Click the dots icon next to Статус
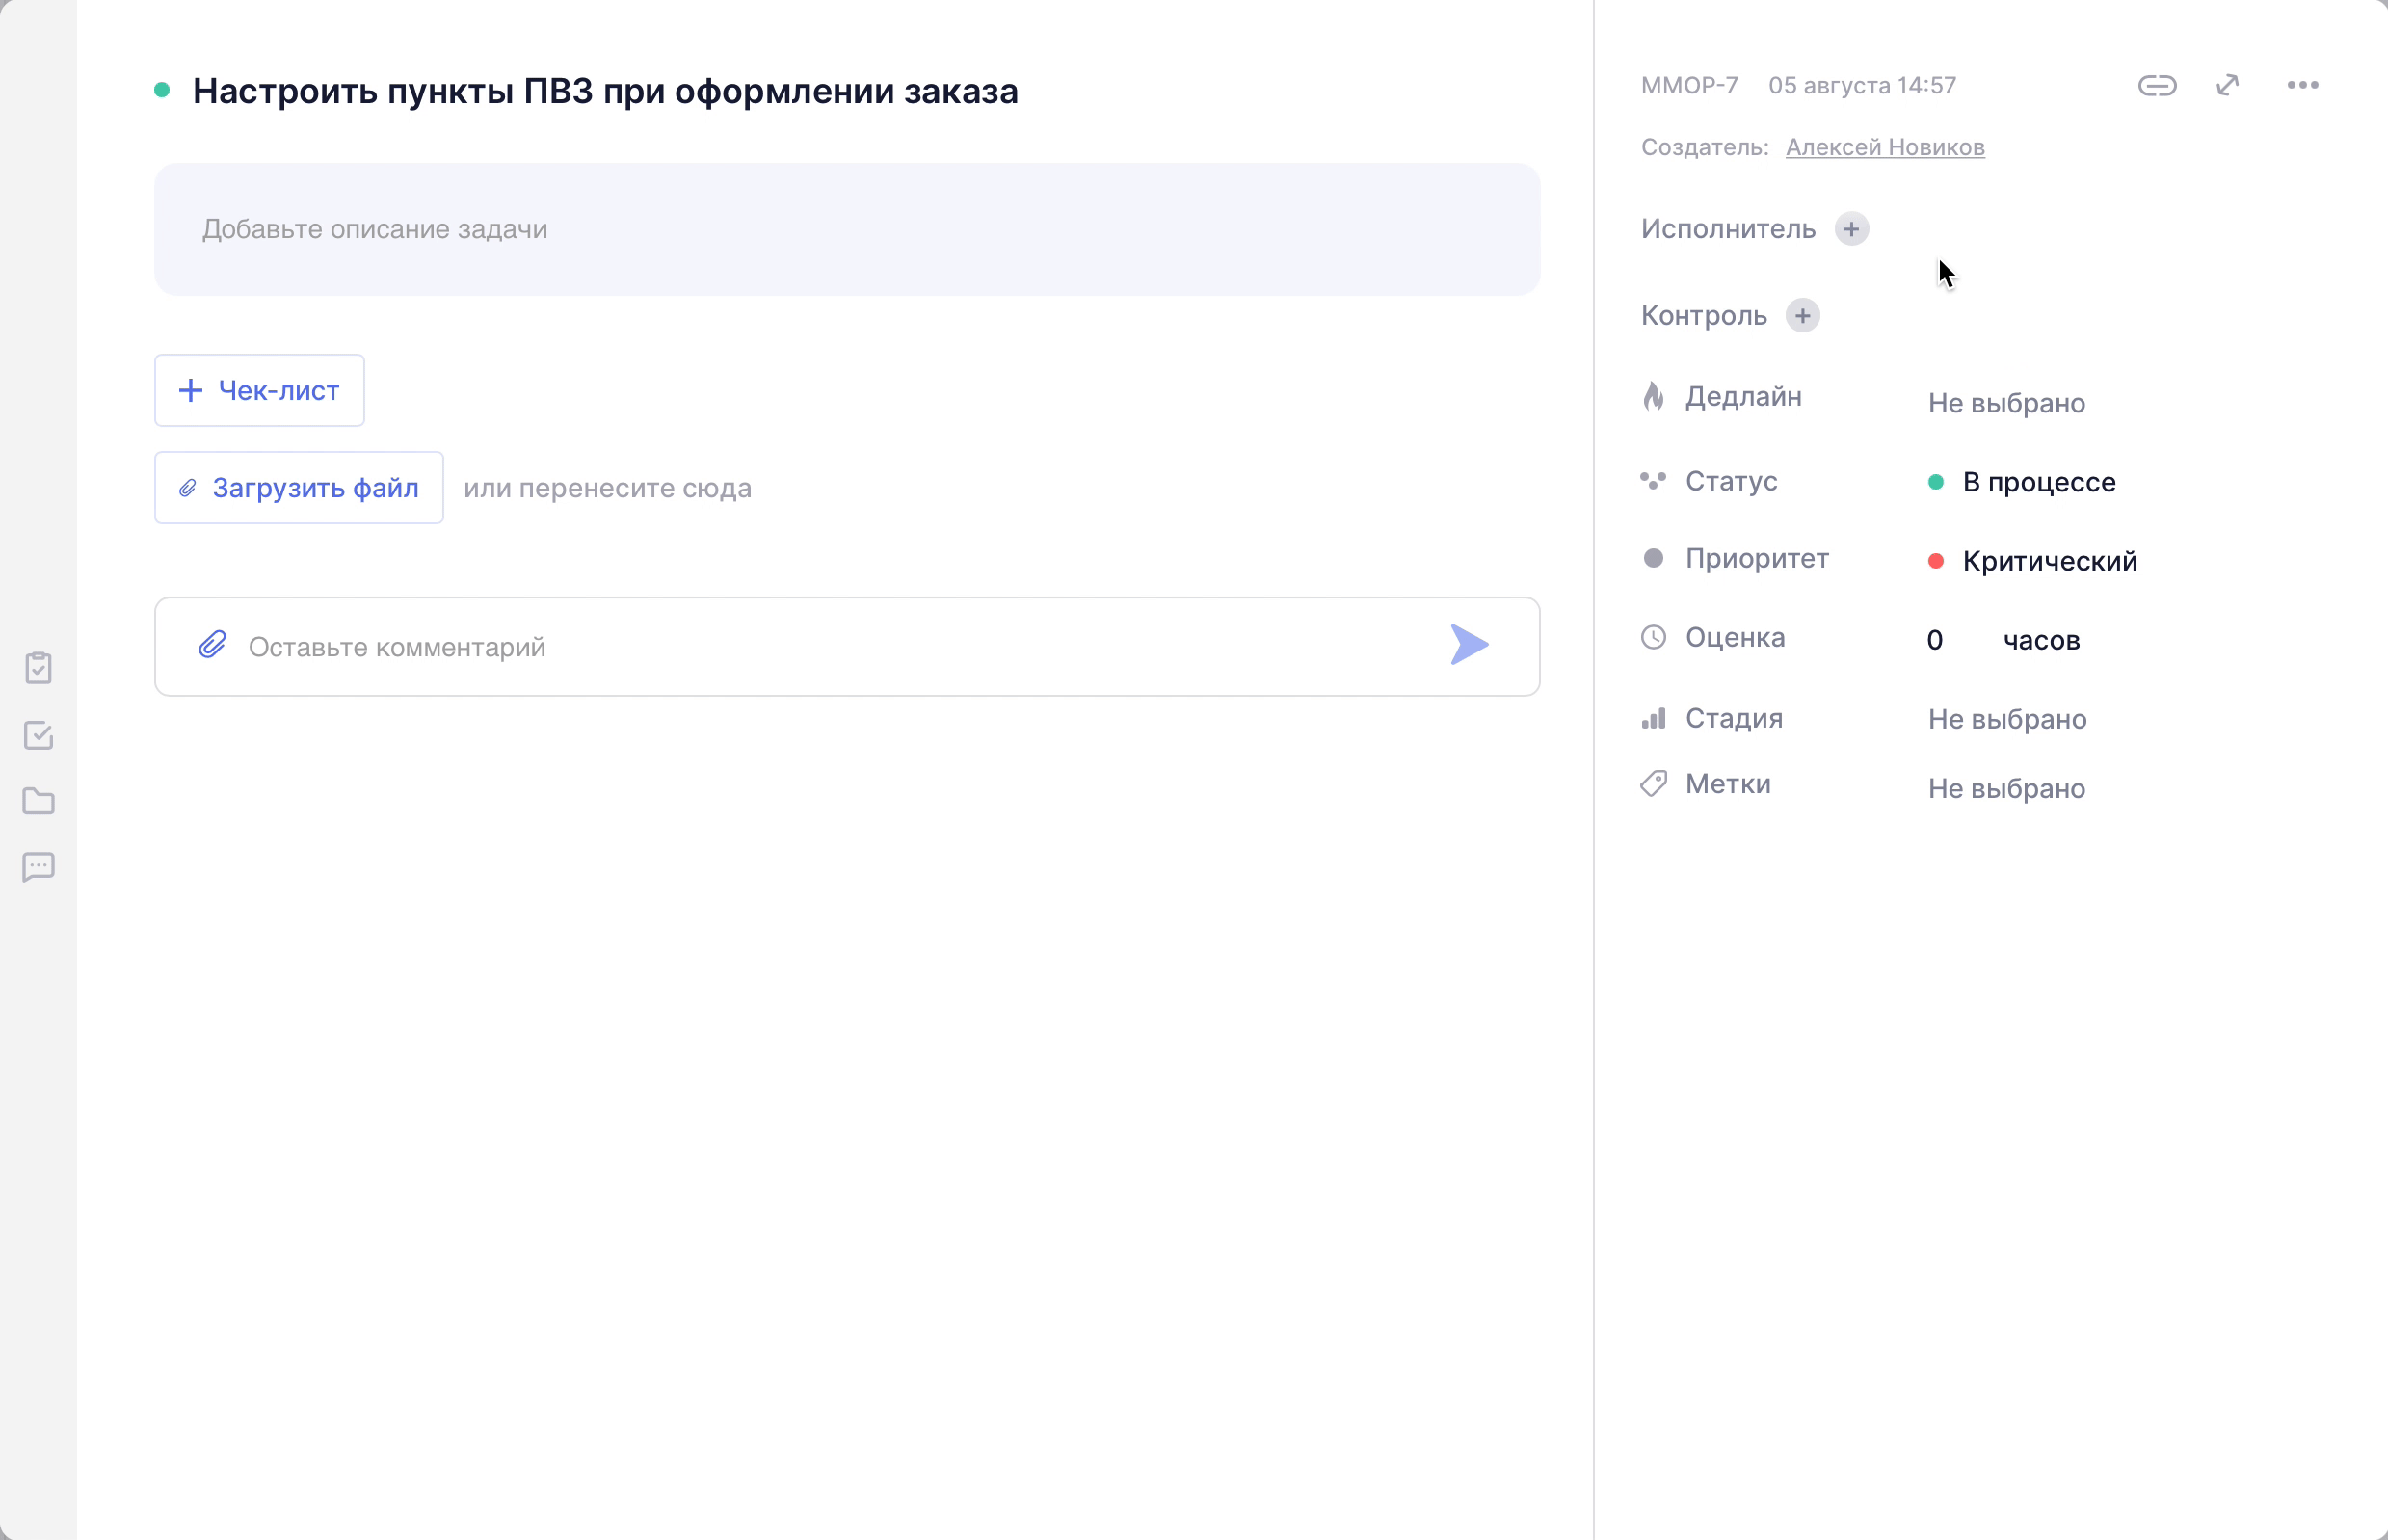This screenshot has width=2388, height=1540. point(1653,481)
